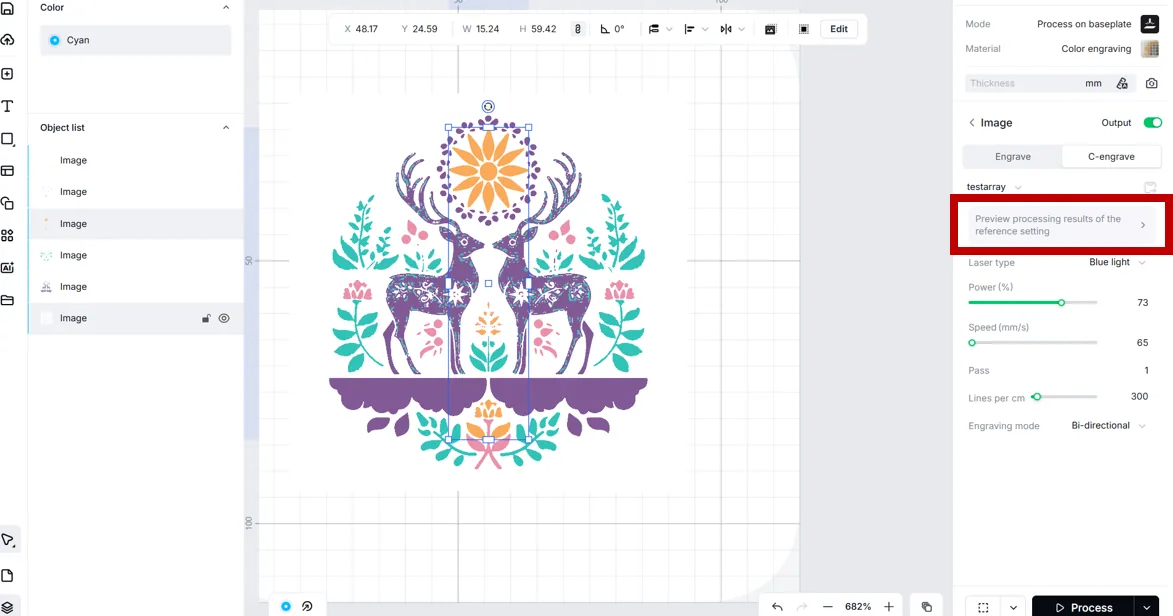
Task: Collapse the Color panel section
Action: pos(226,7)
